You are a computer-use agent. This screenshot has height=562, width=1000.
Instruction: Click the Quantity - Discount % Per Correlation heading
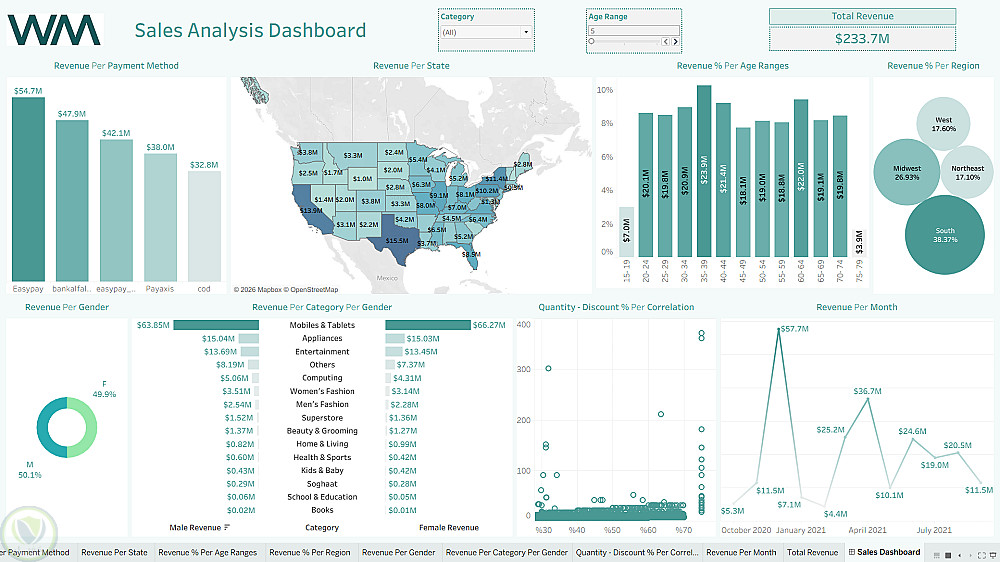click(x=616, y=307)
